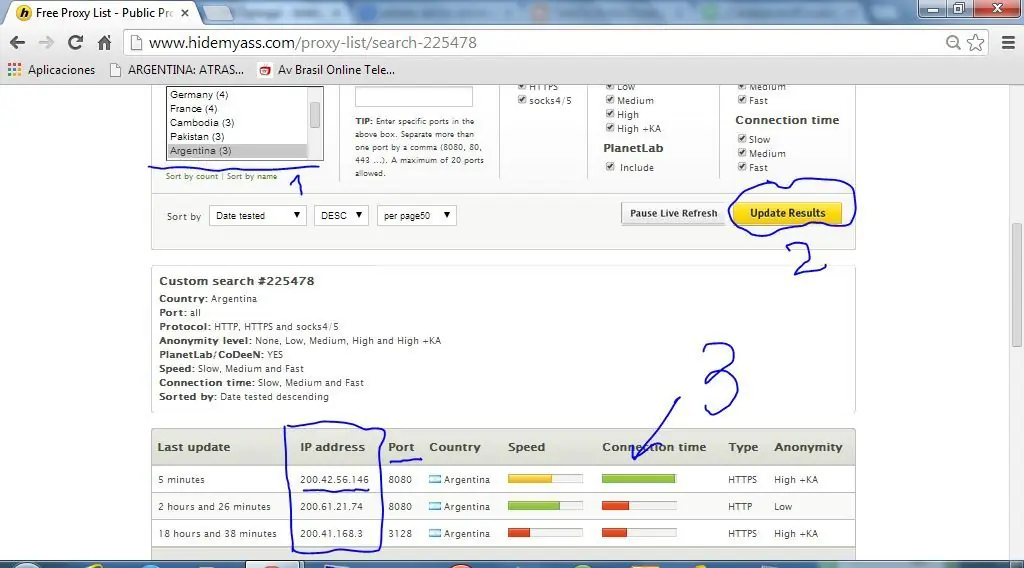The image size is (1024, 568).
Task: Open the Chrome hamburger menu
Action: coord(1008,42)
